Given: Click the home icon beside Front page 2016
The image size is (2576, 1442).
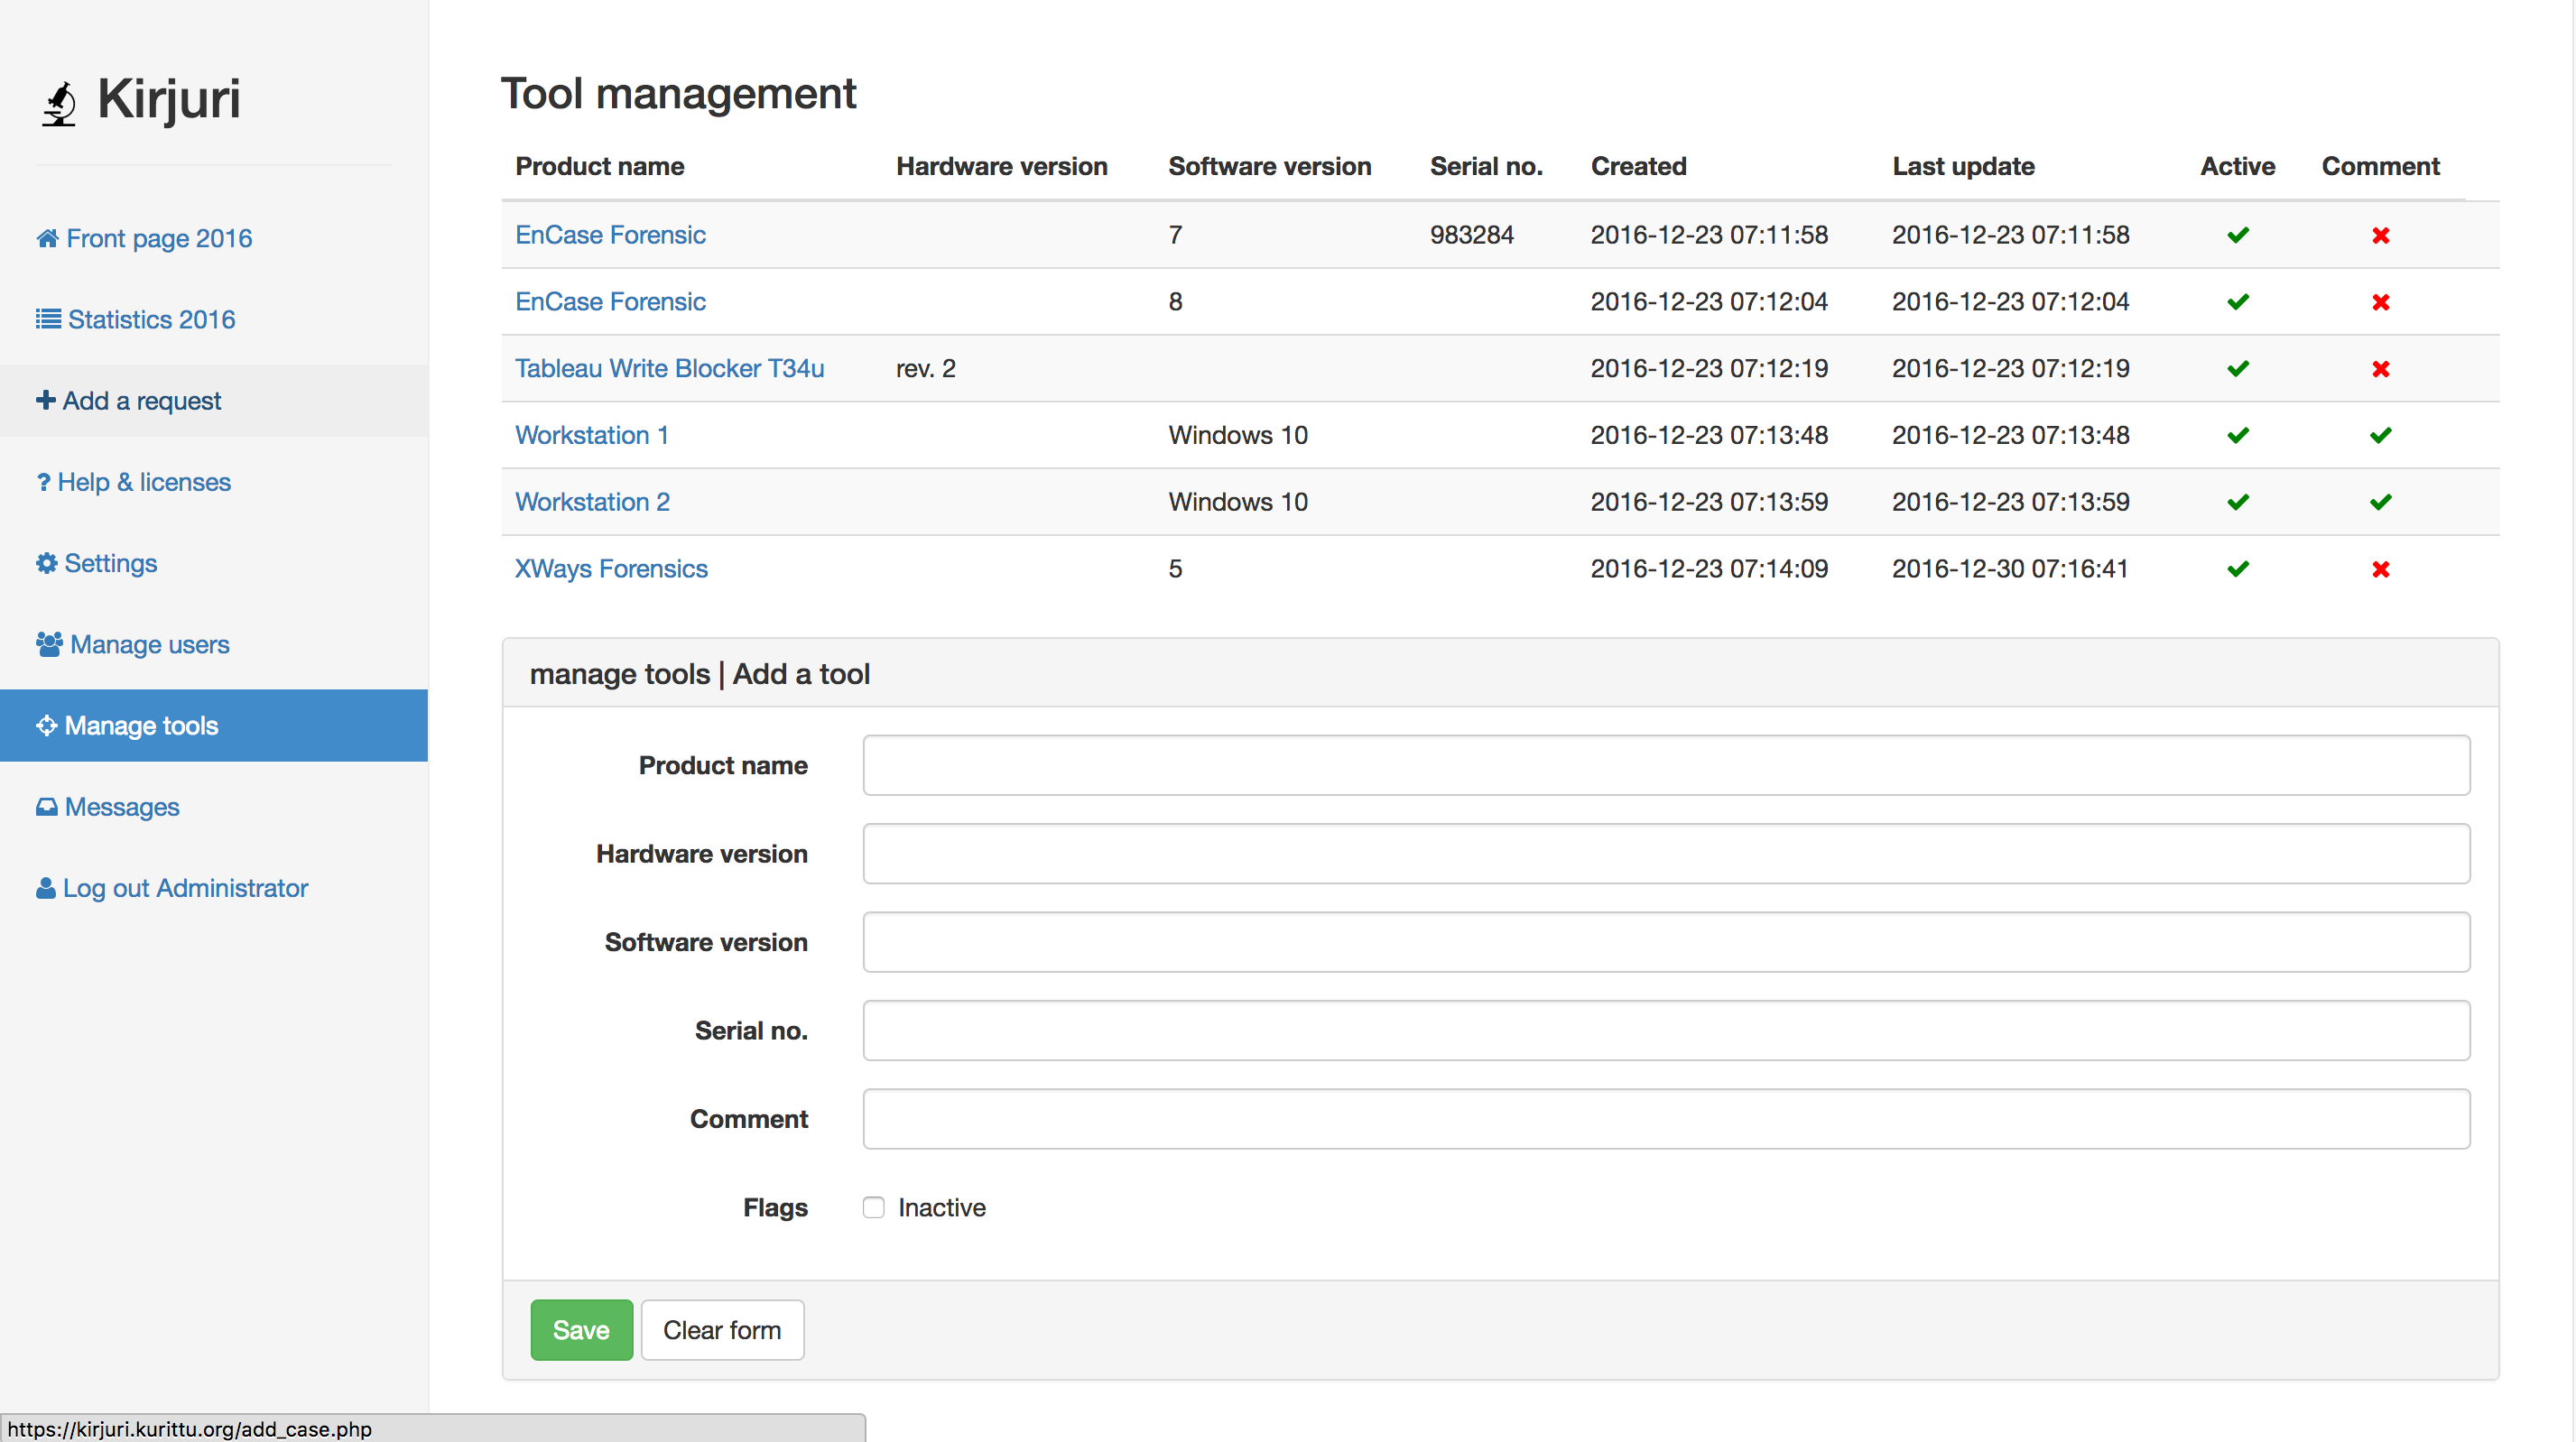Looking at the screenshot, I should pos(47,238).
